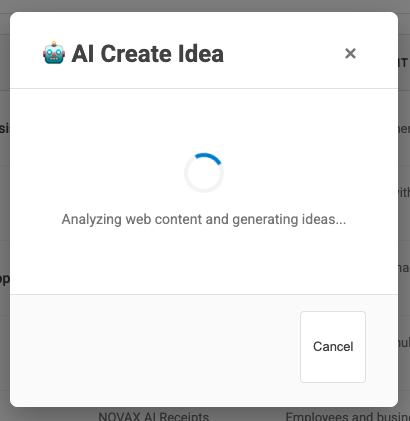Click the "Employees and busine…" background text
Screen dimensions: 410x421
(348, 416)
